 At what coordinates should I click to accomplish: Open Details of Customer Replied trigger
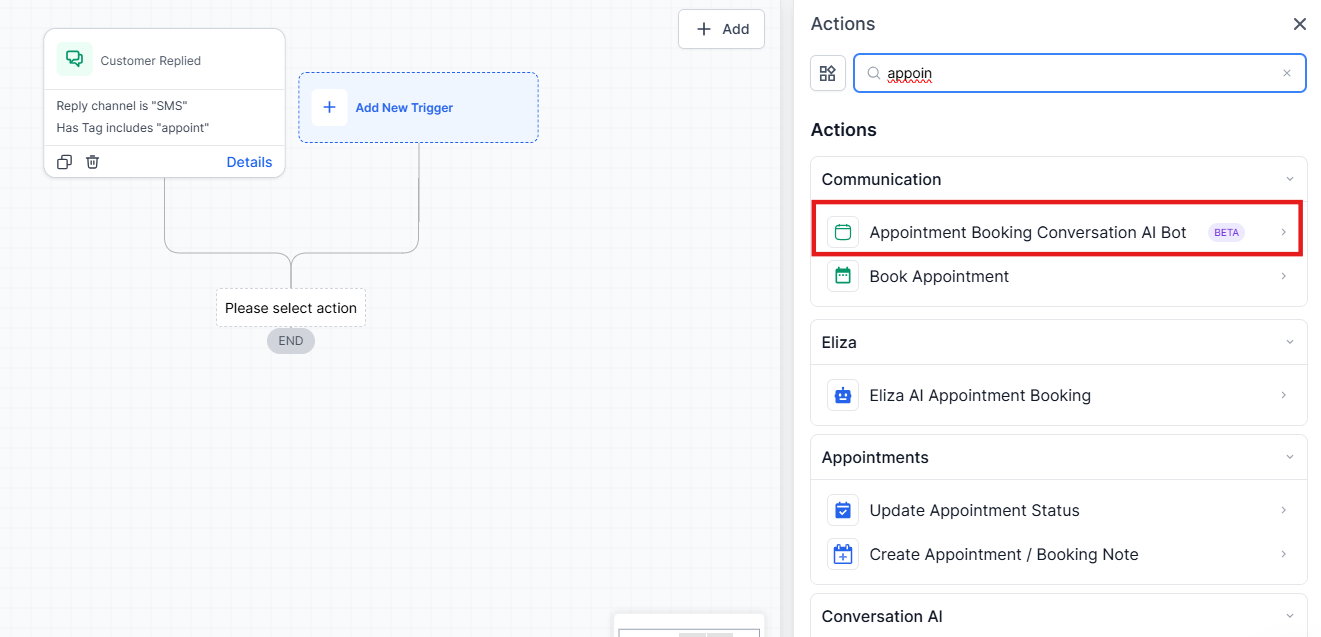pyautogui.click(x=249, y=162)
